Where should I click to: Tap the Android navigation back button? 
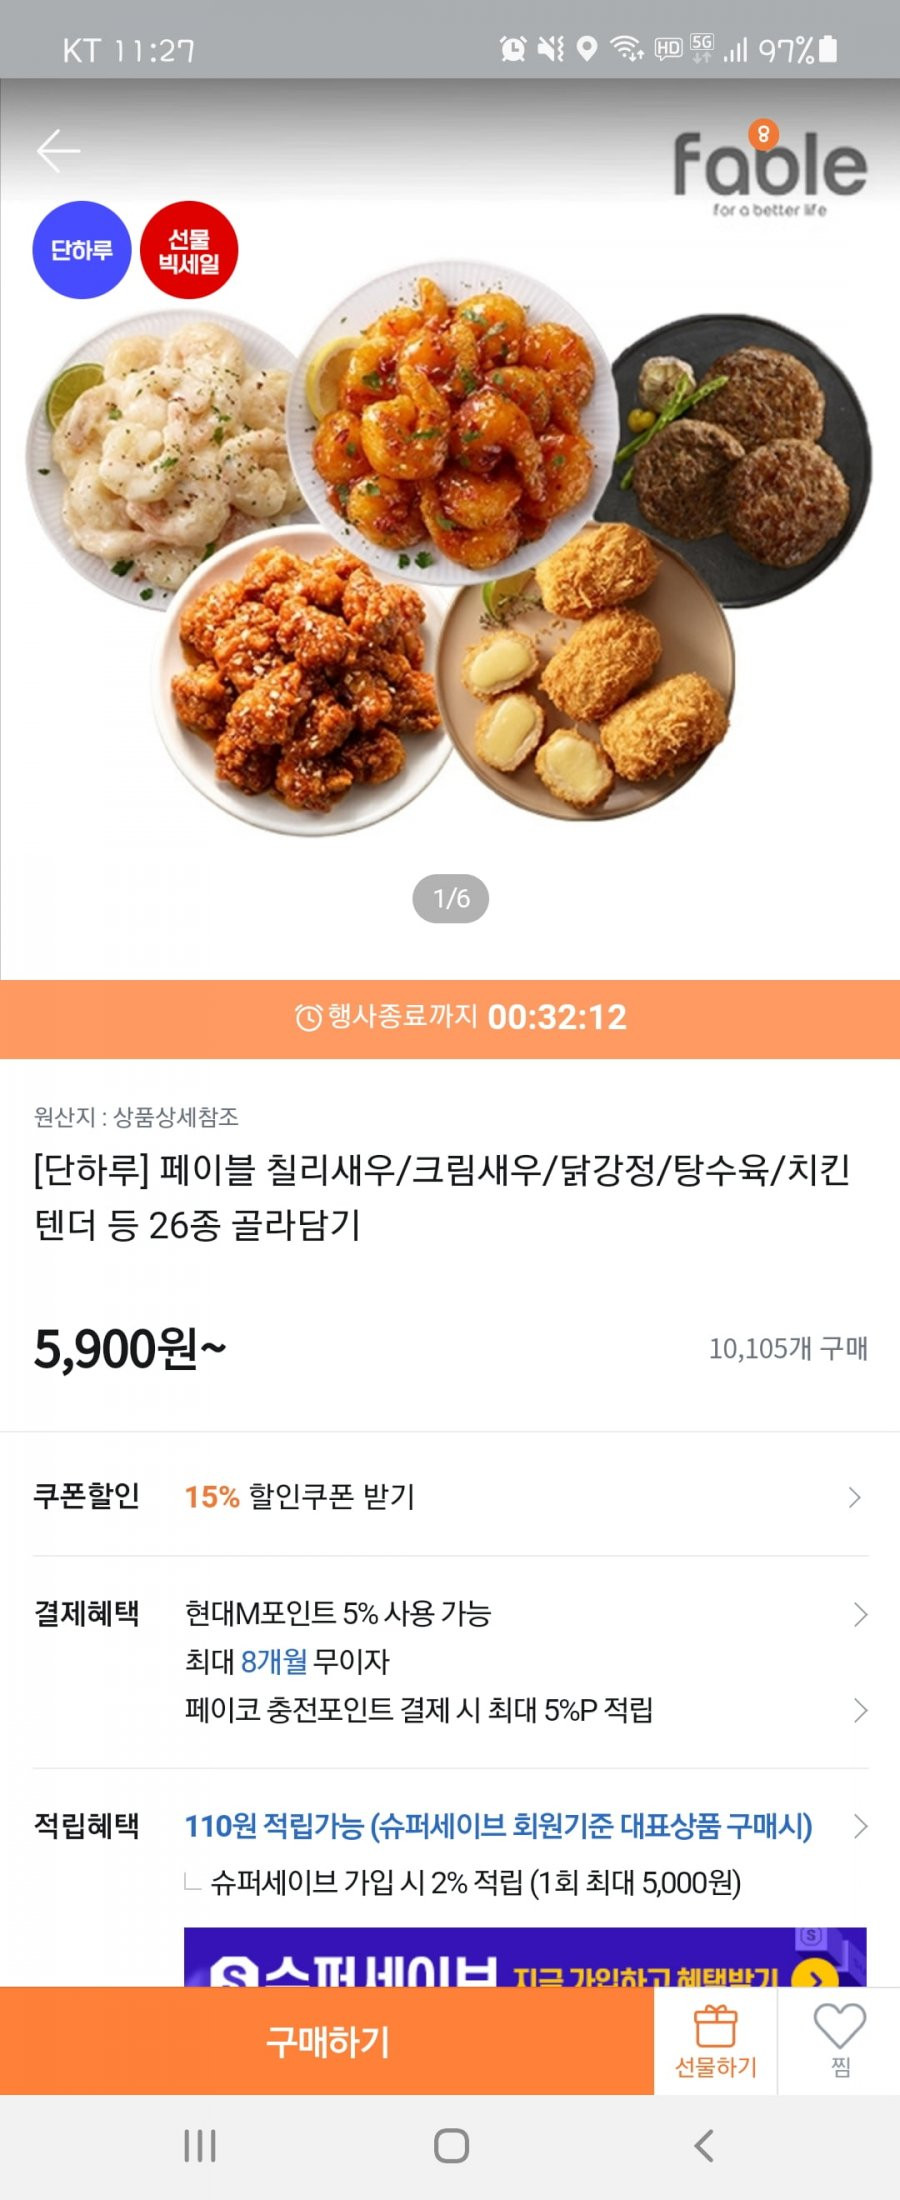(x=704, y=2146)
